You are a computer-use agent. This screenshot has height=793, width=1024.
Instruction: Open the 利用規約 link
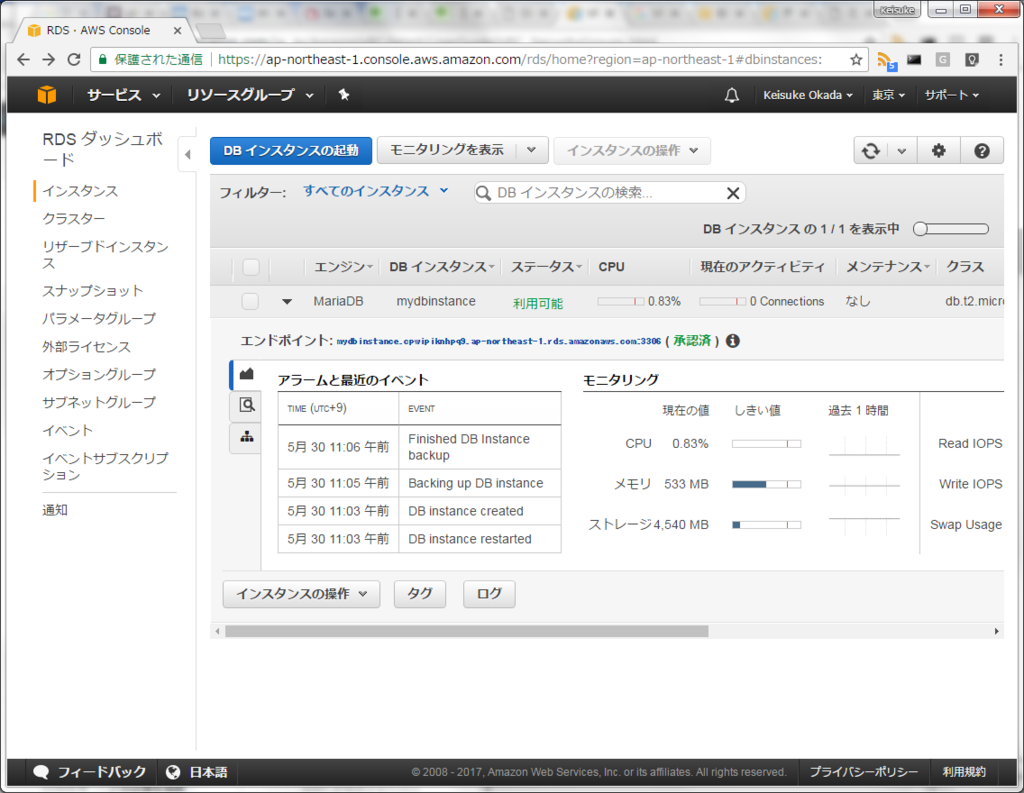point(964,772)
